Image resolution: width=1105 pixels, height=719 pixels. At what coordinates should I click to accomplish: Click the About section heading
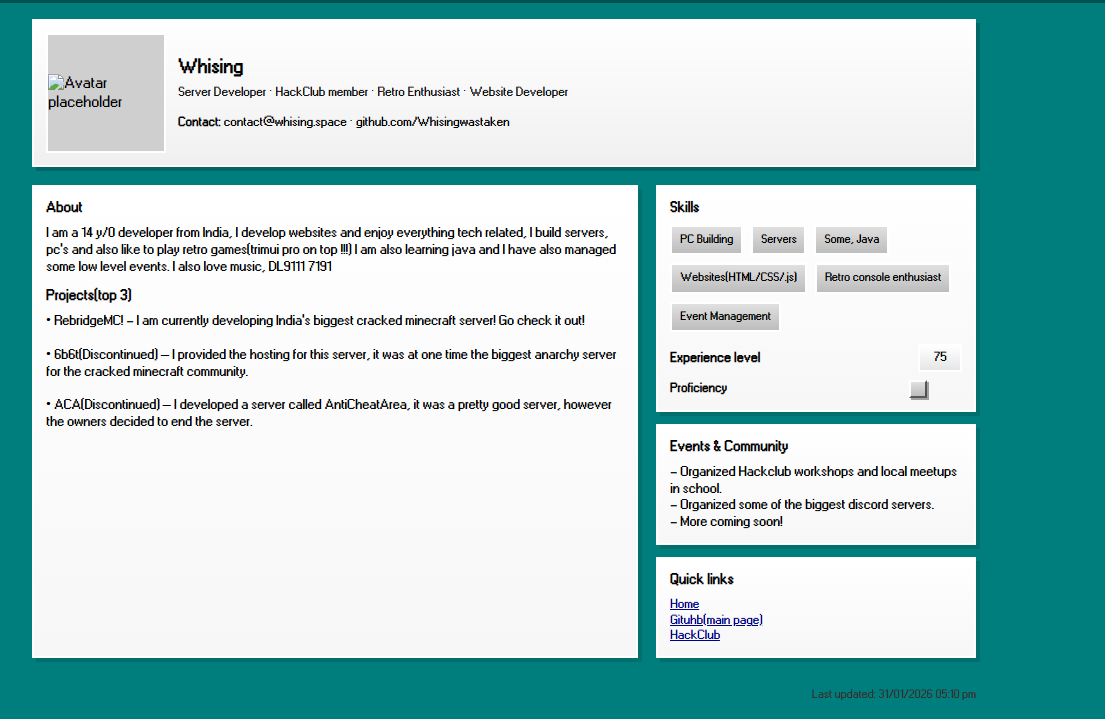pyautogui.click(x=64, y=207)
